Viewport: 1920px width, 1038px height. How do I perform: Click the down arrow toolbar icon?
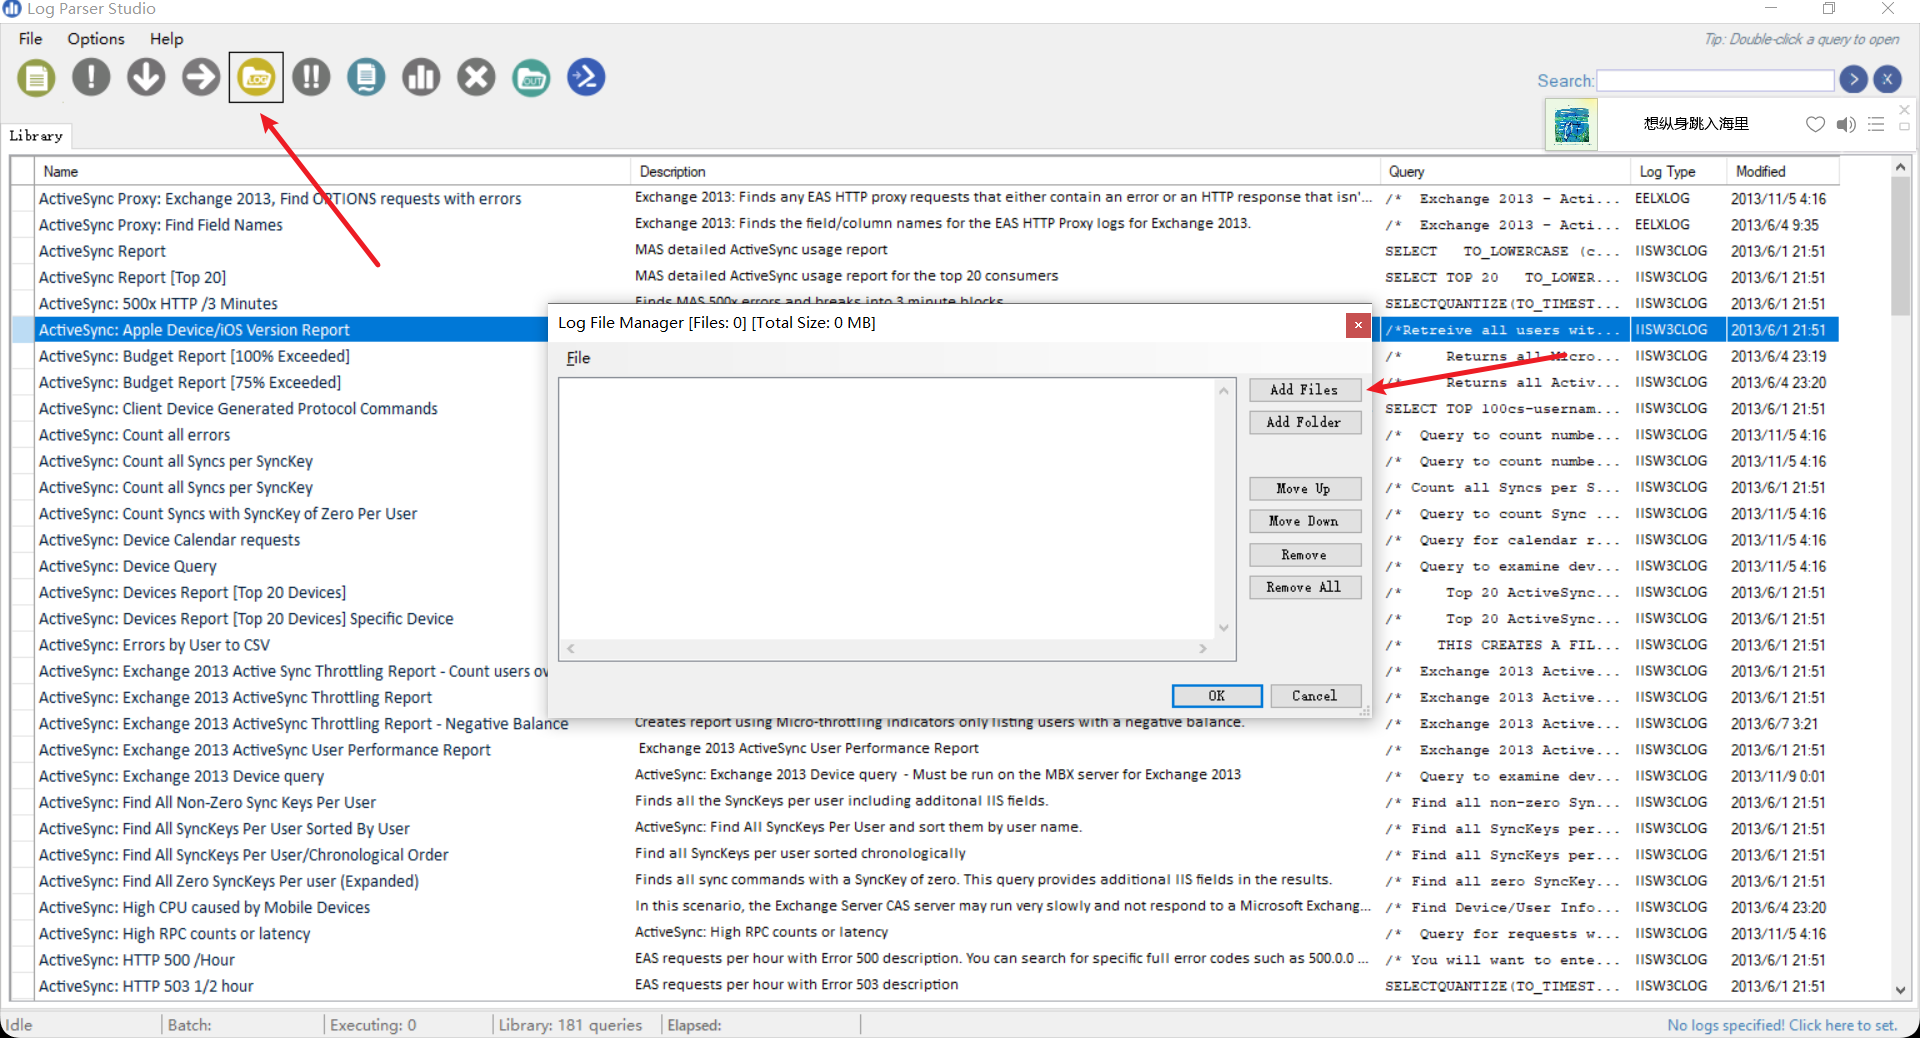[x=146, y=77]
